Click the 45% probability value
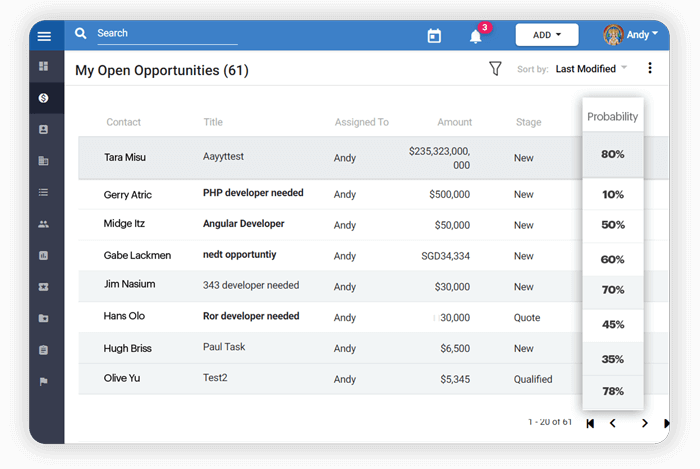The height and width of the screenshot is (469, 700). pos(613,324)
